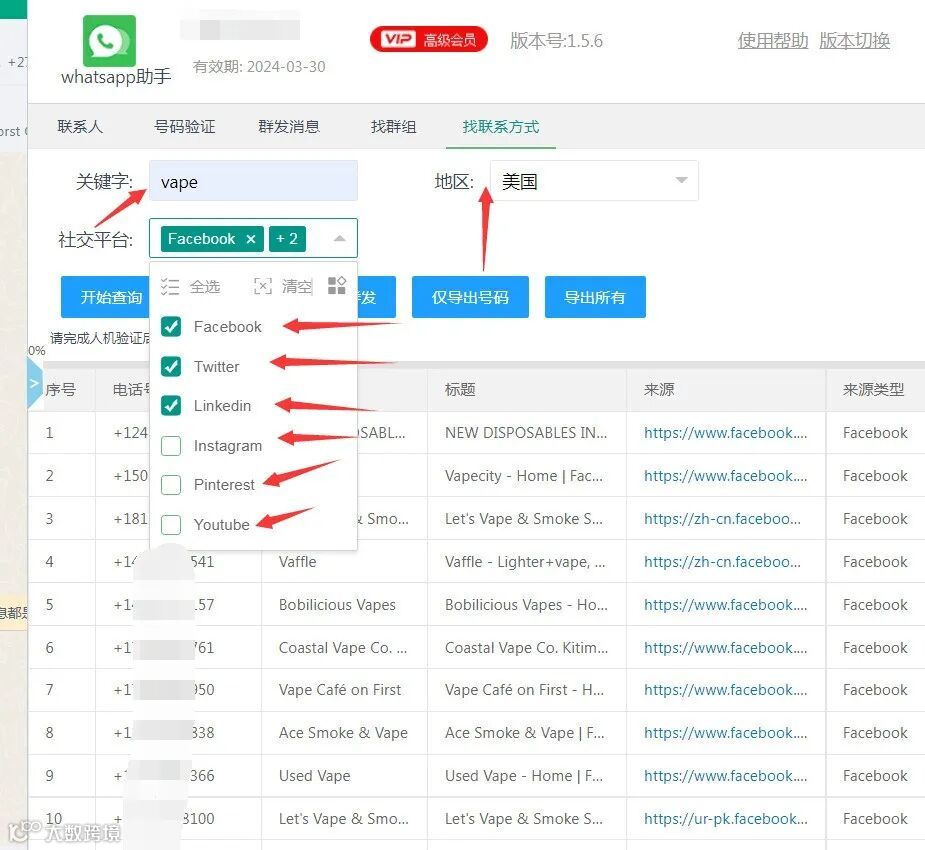Click the 标题 column header

click(460, 389)
